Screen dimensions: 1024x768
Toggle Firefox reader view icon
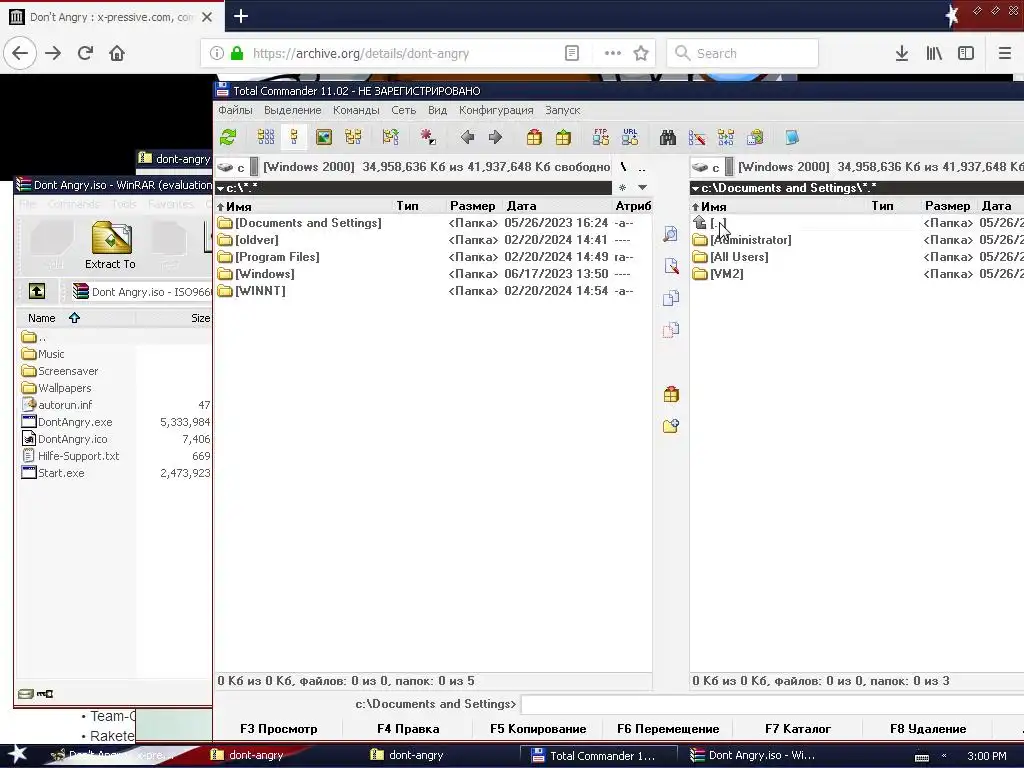click(571, 54)
